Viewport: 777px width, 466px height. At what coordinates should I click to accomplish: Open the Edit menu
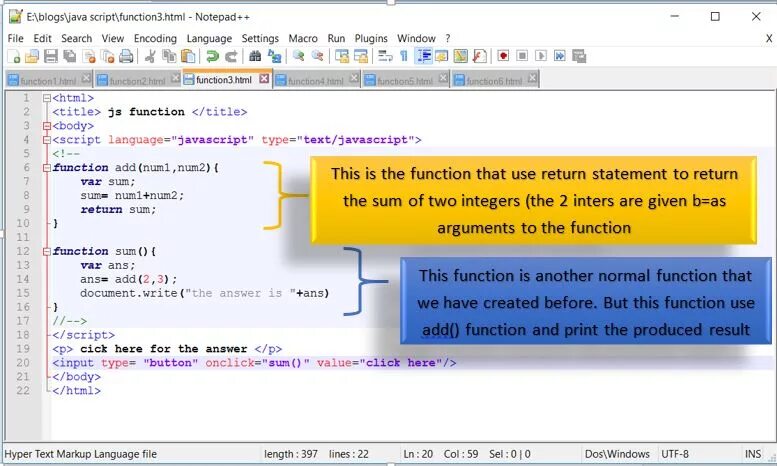[x=42, y=39]
